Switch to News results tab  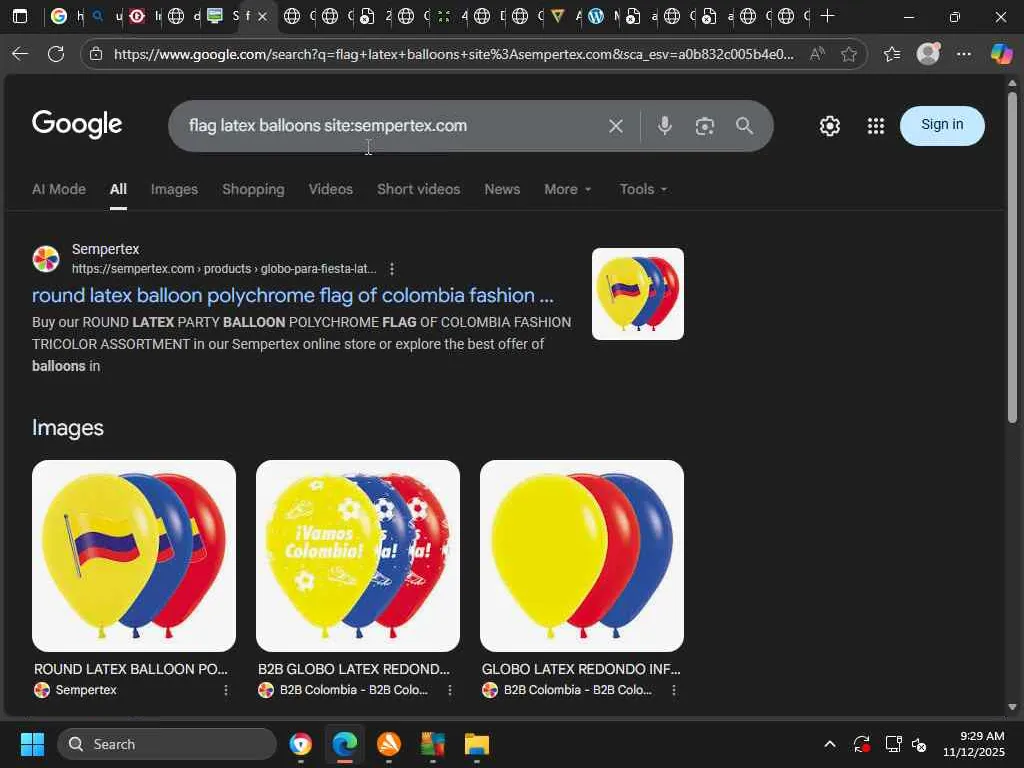tap(502, 189)
